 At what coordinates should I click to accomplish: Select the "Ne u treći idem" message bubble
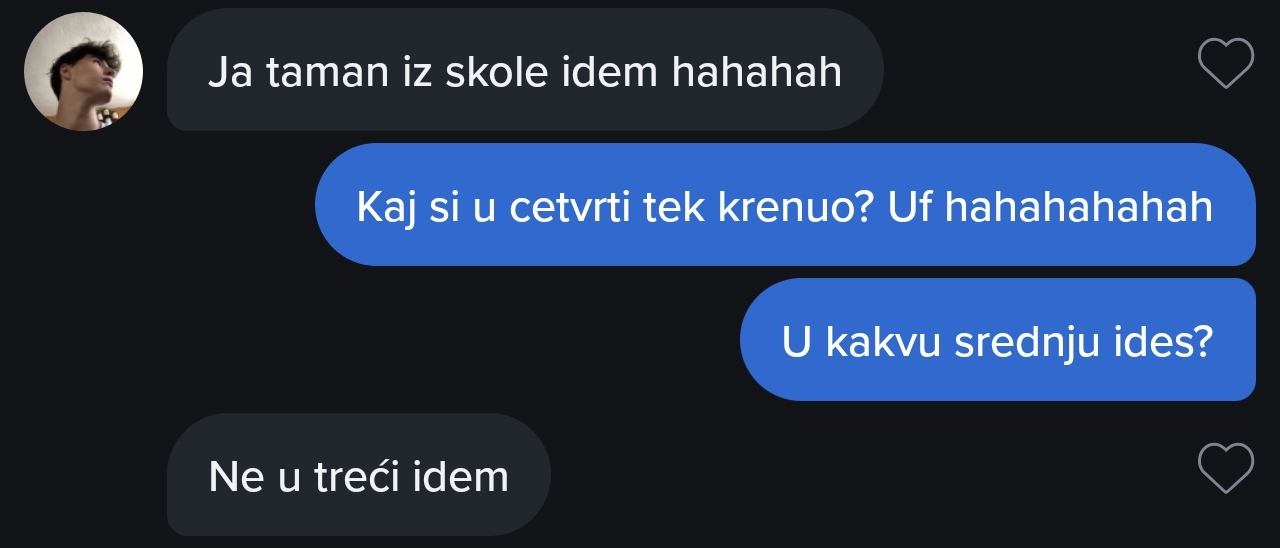[x=359, y=475]
